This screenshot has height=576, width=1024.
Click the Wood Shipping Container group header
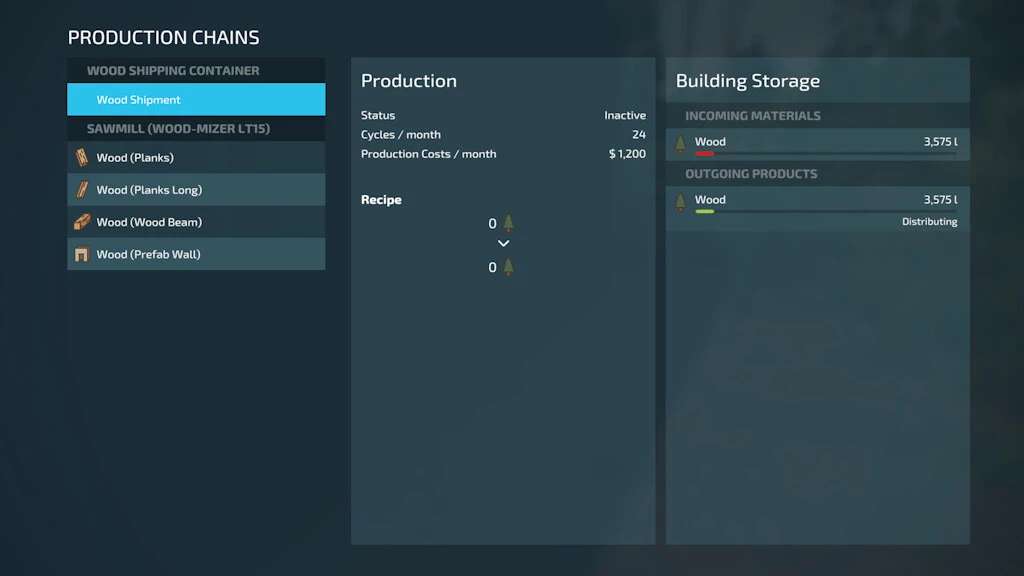(173, 71)
